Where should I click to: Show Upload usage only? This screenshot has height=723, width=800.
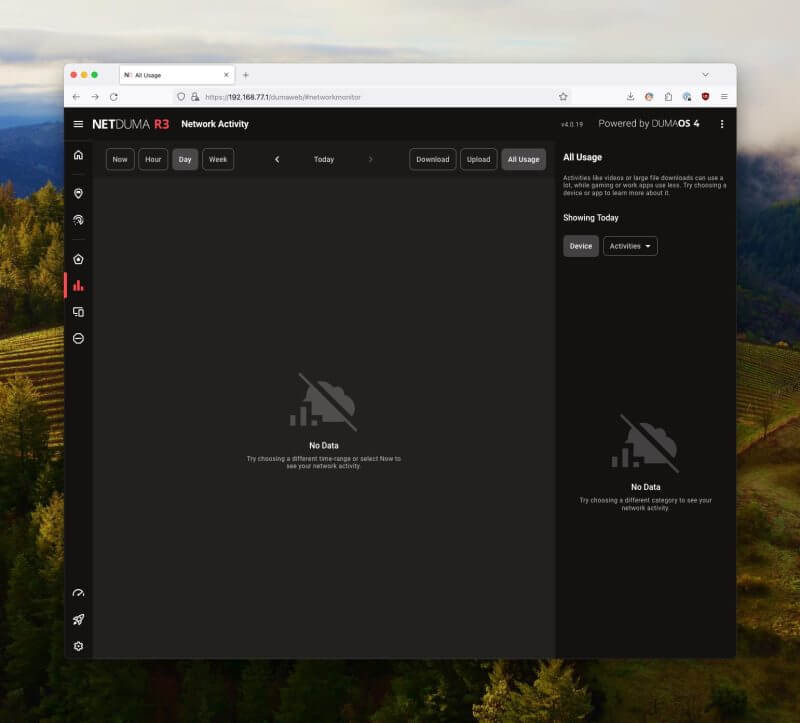pos(478,159)
